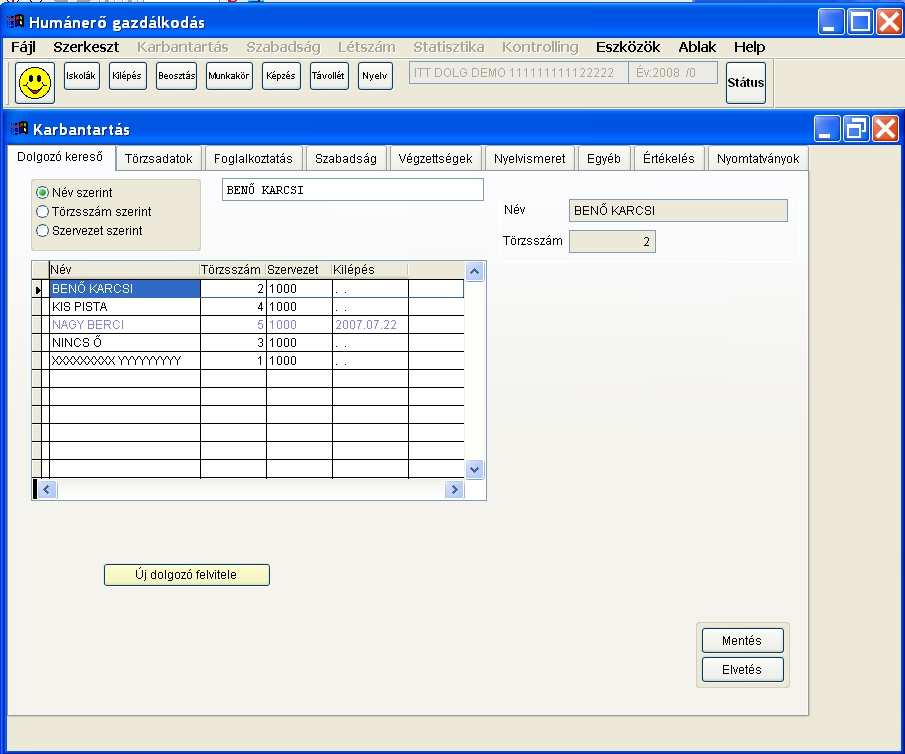
Task: Select the Név szerint radio button
Action: [42, 192]
